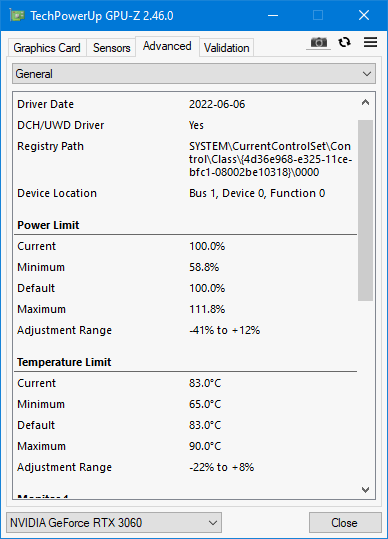The height and width of the screenshot is (539, 388).
Task: Minimize the GPU-Z window
Action: click(273, 15)
